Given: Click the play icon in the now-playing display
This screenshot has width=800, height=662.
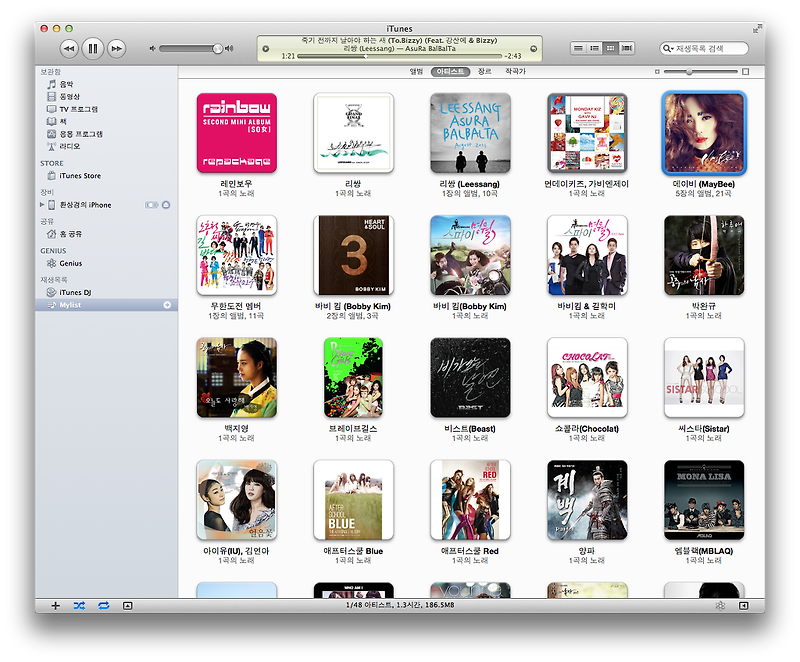Looking at the screenshot, I should (x=265, y=49).
